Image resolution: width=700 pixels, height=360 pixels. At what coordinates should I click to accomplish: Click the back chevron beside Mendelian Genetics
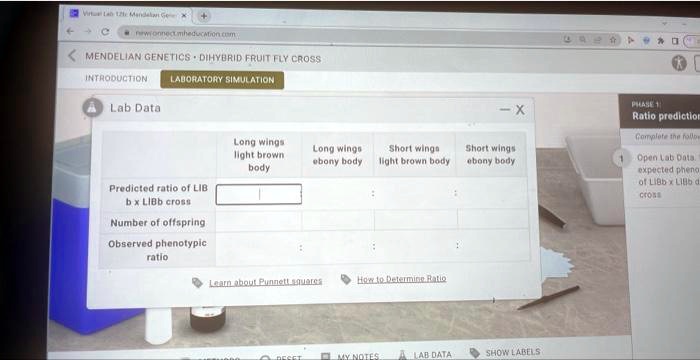click(72, 56)
